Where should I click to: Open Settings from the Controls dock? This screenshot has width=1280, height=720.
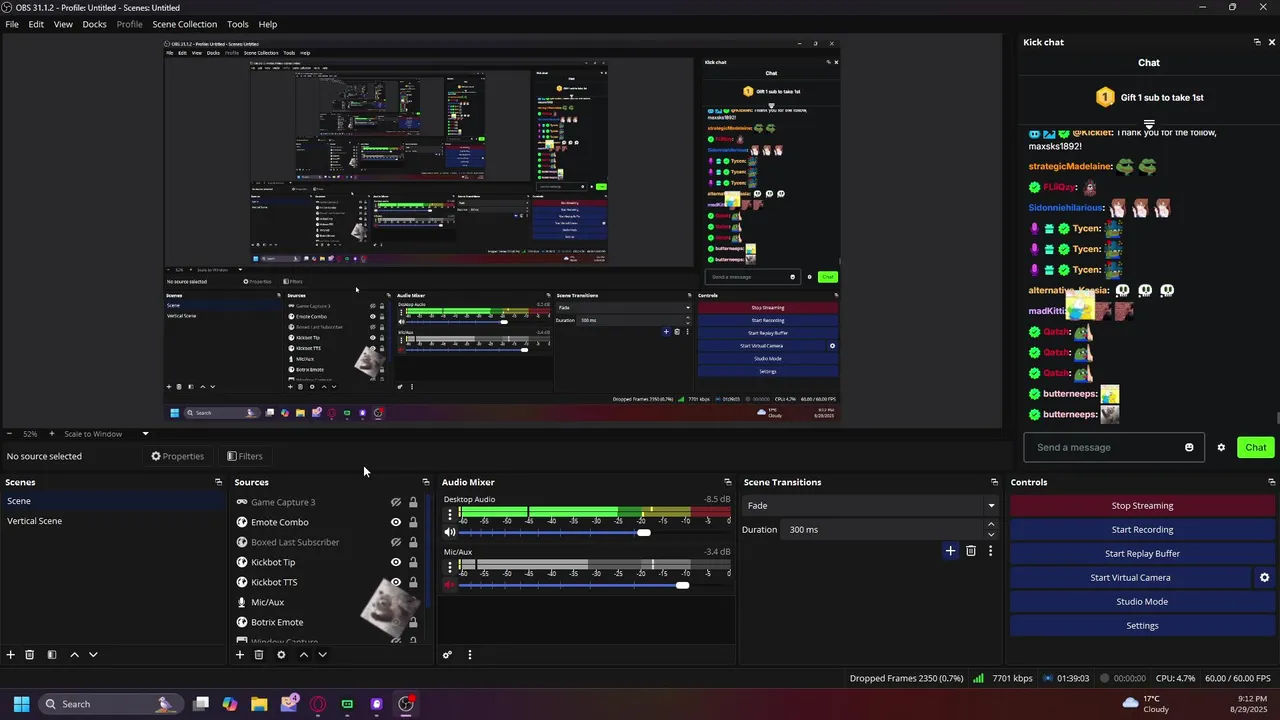click(x=1142, y=626)
